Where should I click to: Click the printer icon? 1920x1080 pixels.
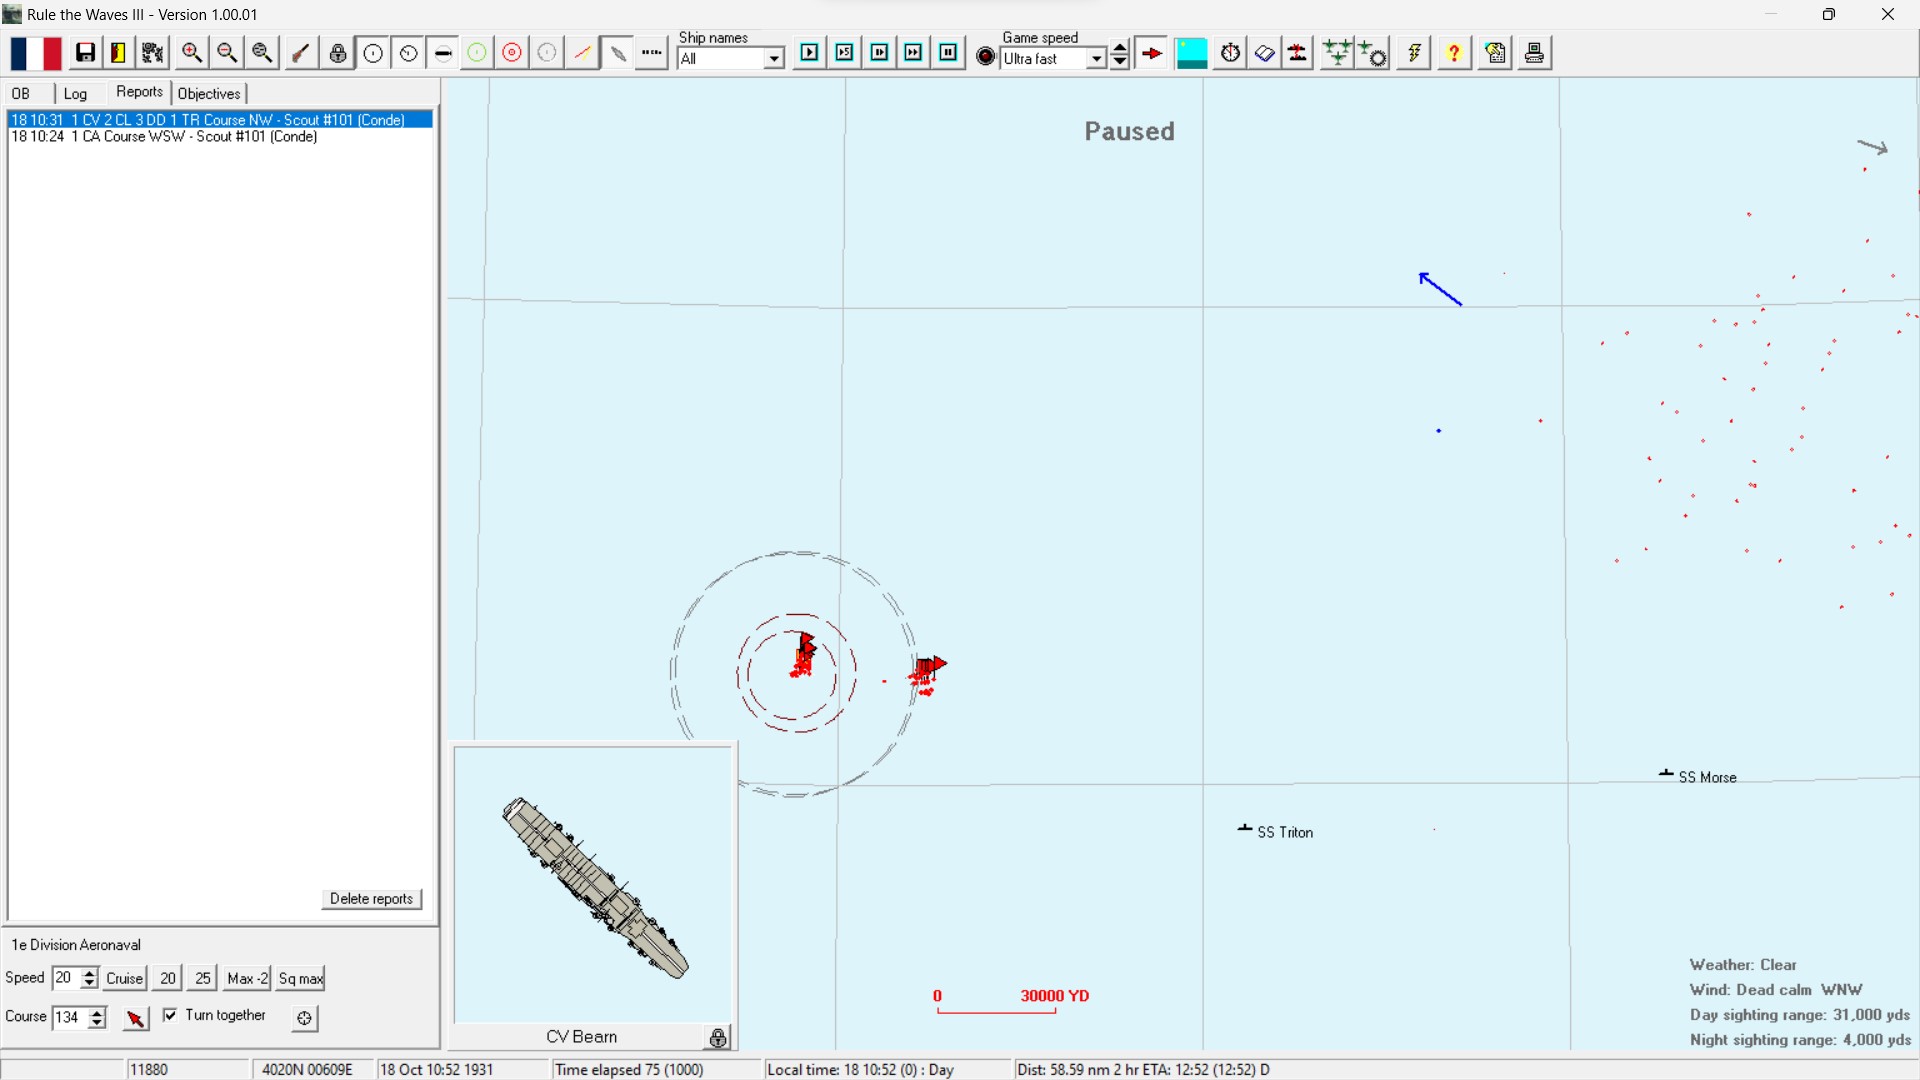[x=1535, y=53]
